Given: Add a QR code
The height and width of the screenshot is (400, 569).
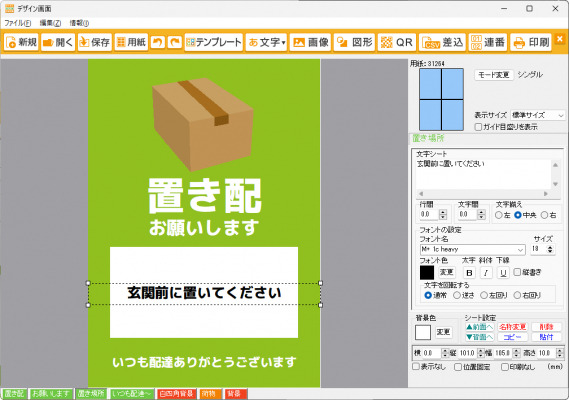Looking at the screenshot, I should [397, 42].
